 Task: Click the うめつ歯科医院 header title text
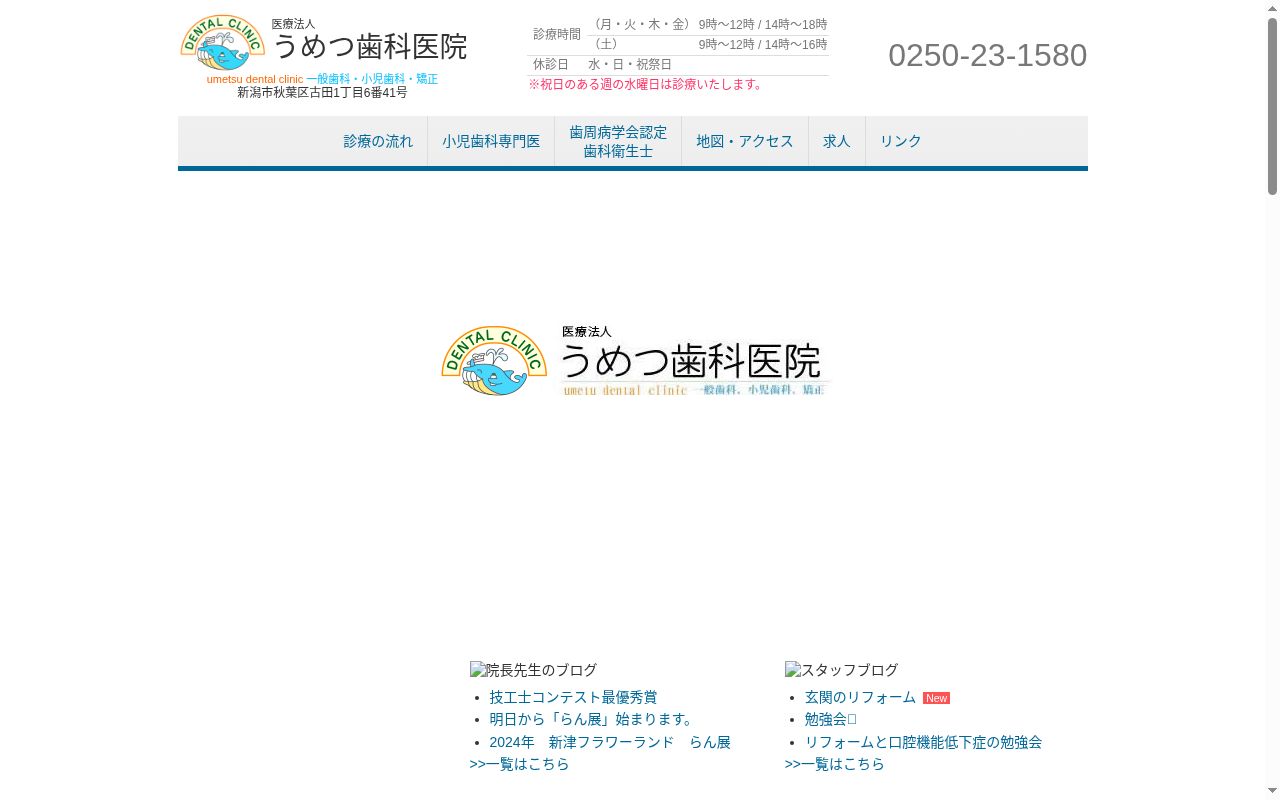pos(369,46)
